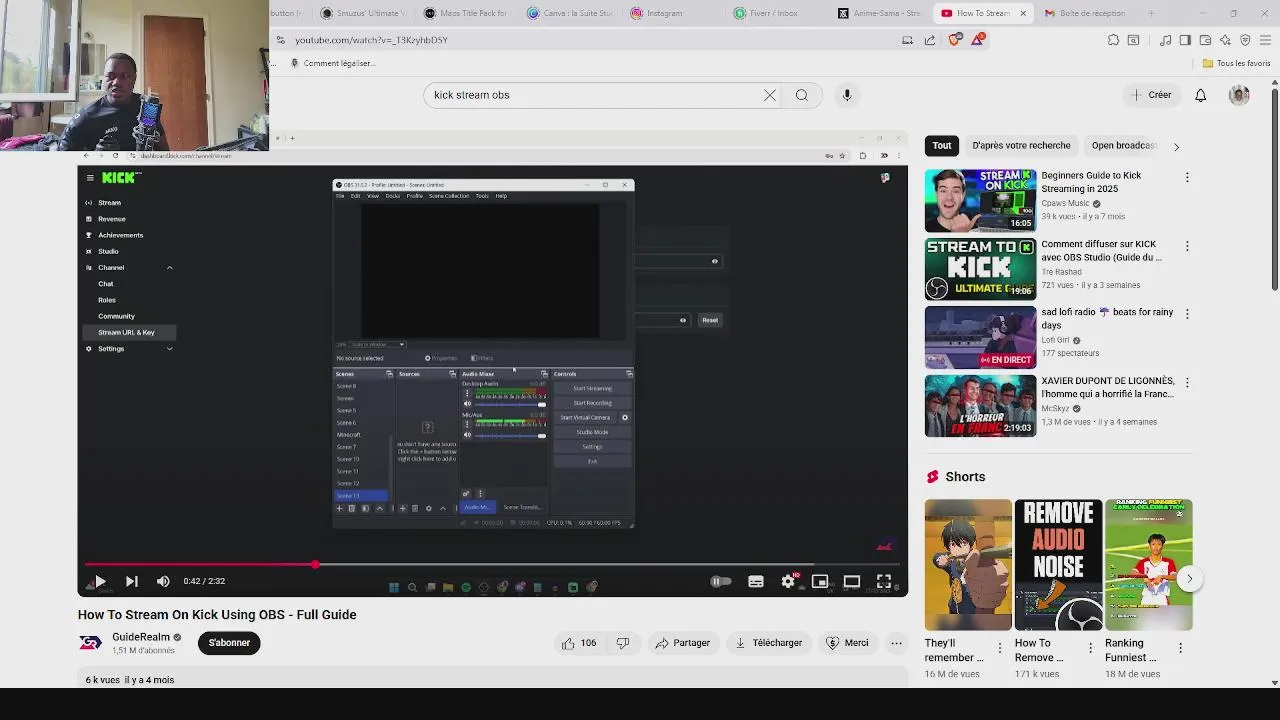Enable theater mode view
Image resolution: width=1280 pixels, height=720 pixels.
tap(852, 581)
